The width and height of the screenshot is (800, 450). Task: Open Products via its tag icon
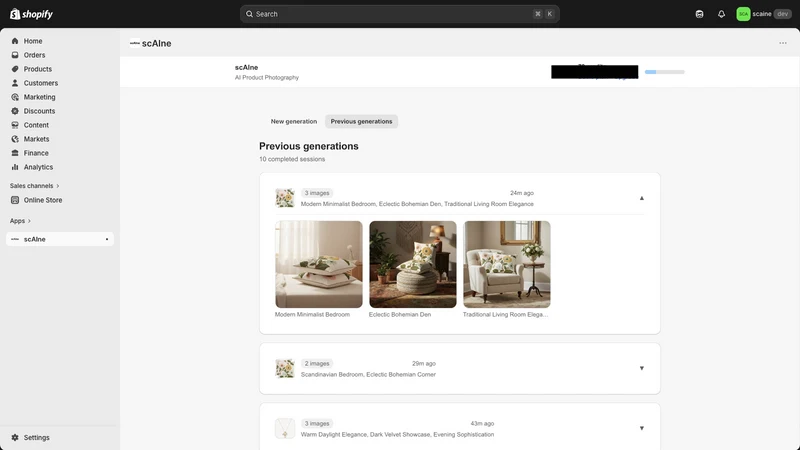15,69
